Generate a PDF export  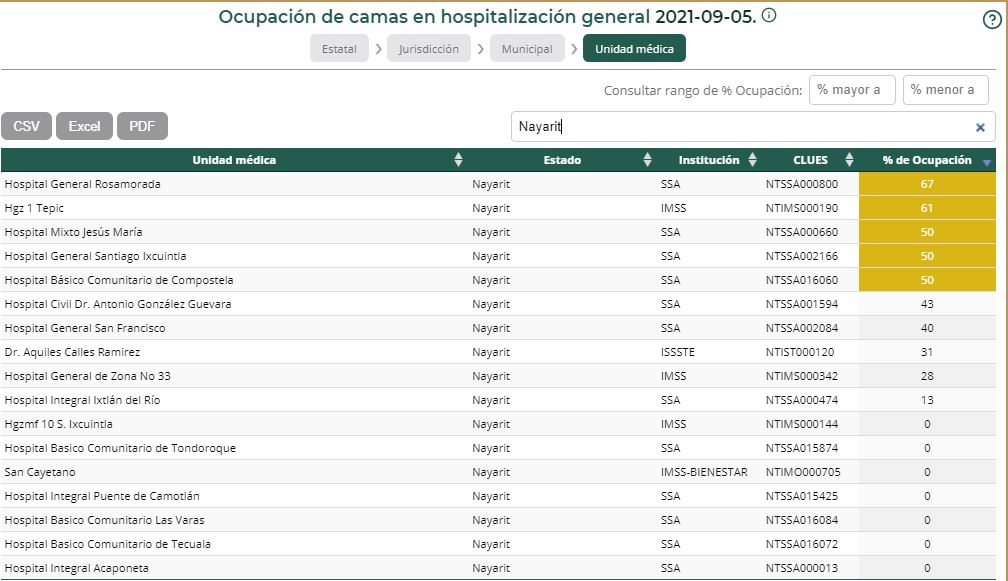click(x=141, y=125)
